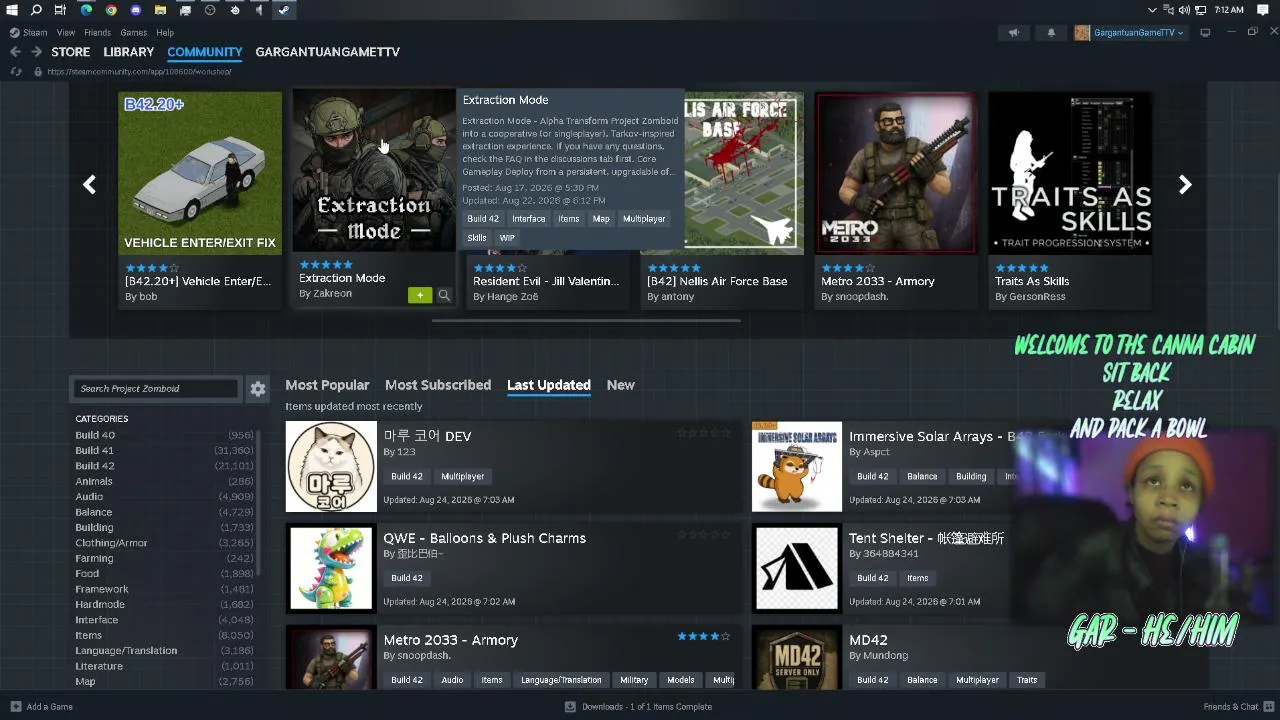1280x720 pixels.
Task: Go to the COMMUNITY tab
Action: point(205,52)
